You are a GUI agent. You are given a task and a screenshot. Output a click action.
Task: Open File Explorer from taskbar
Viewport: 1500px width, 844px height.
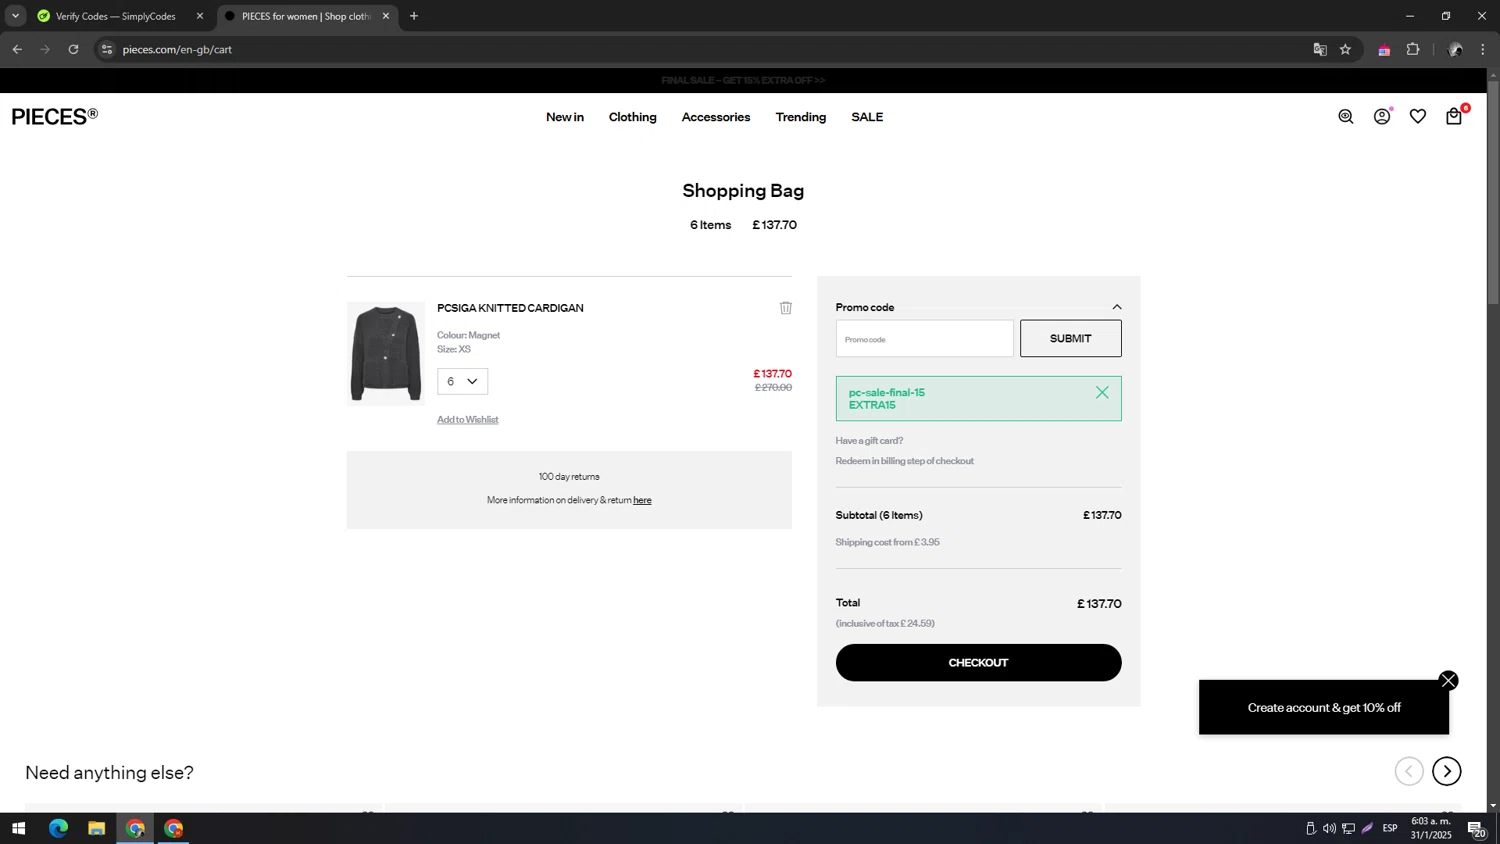(96, 828)
